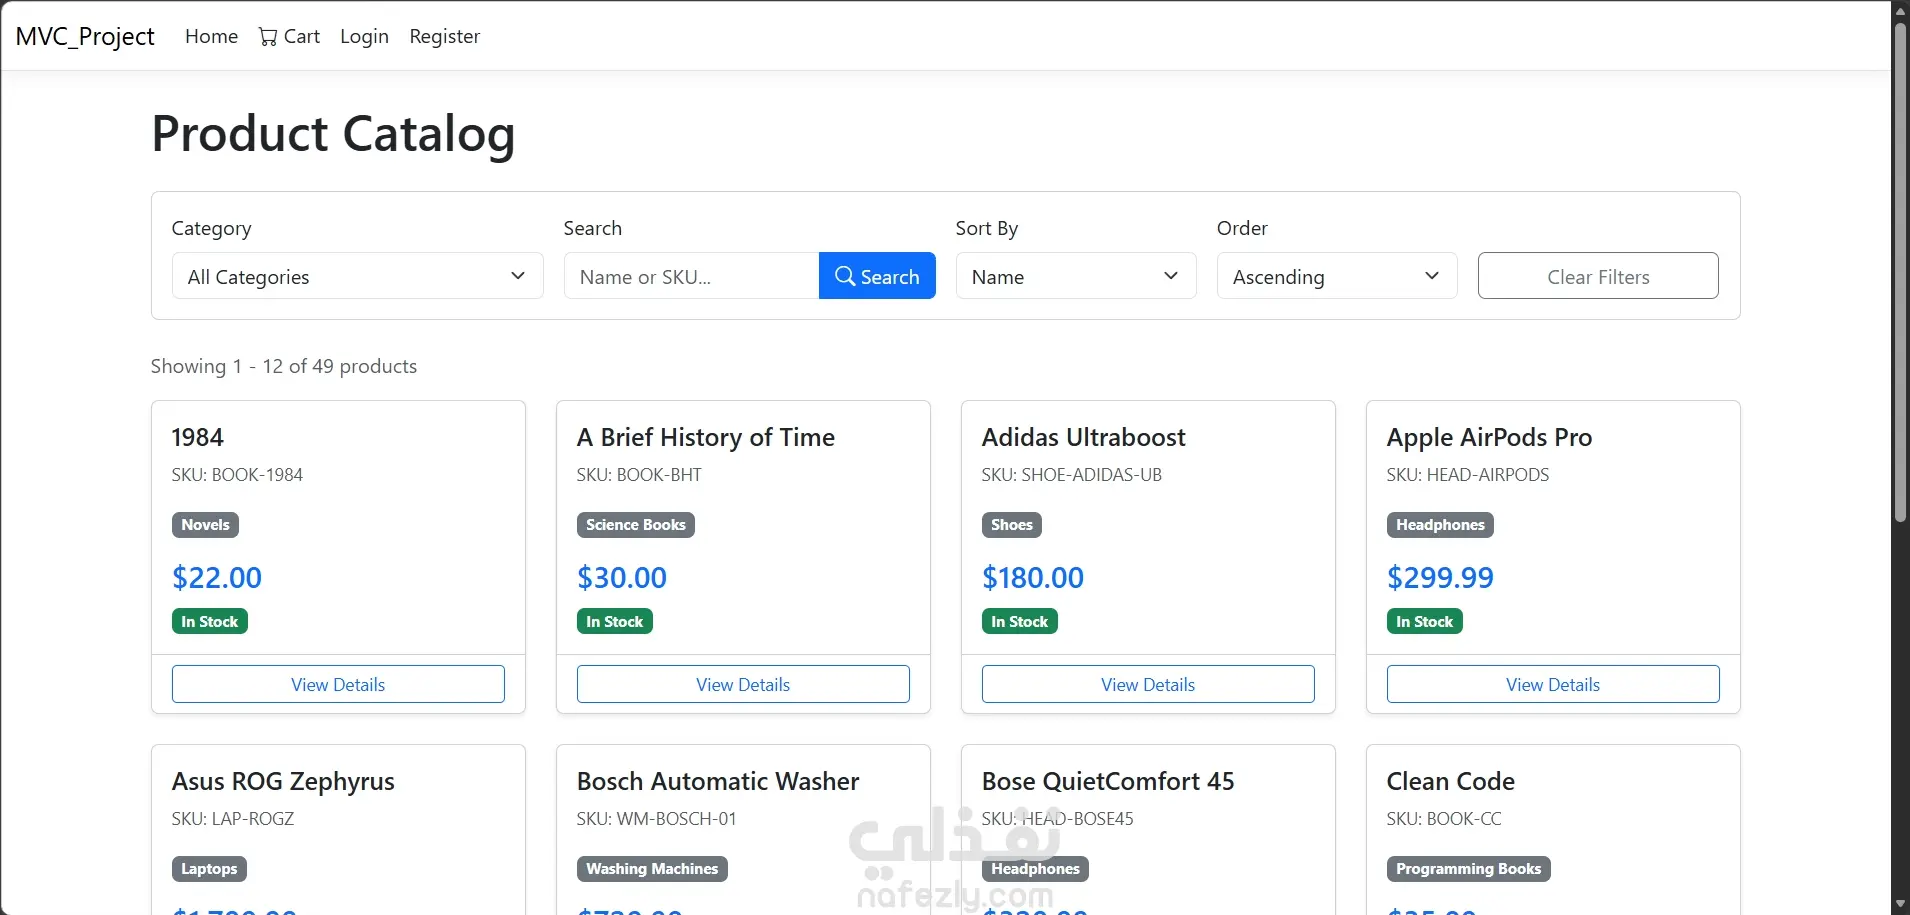
Task: Open the Category dropdown
Action: 358,276
